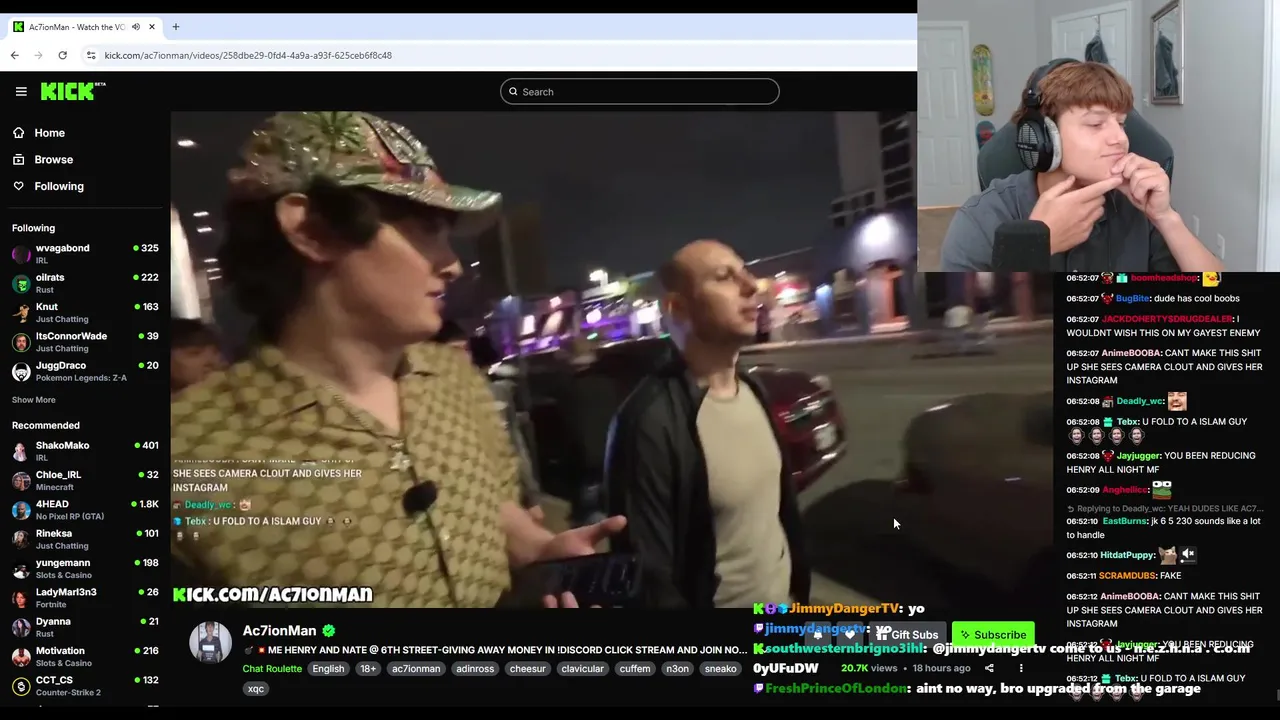The height and width of the screenshot is (720, 1280).
Task: Go forward with browser forward arrow
Action: coord(39,55)
